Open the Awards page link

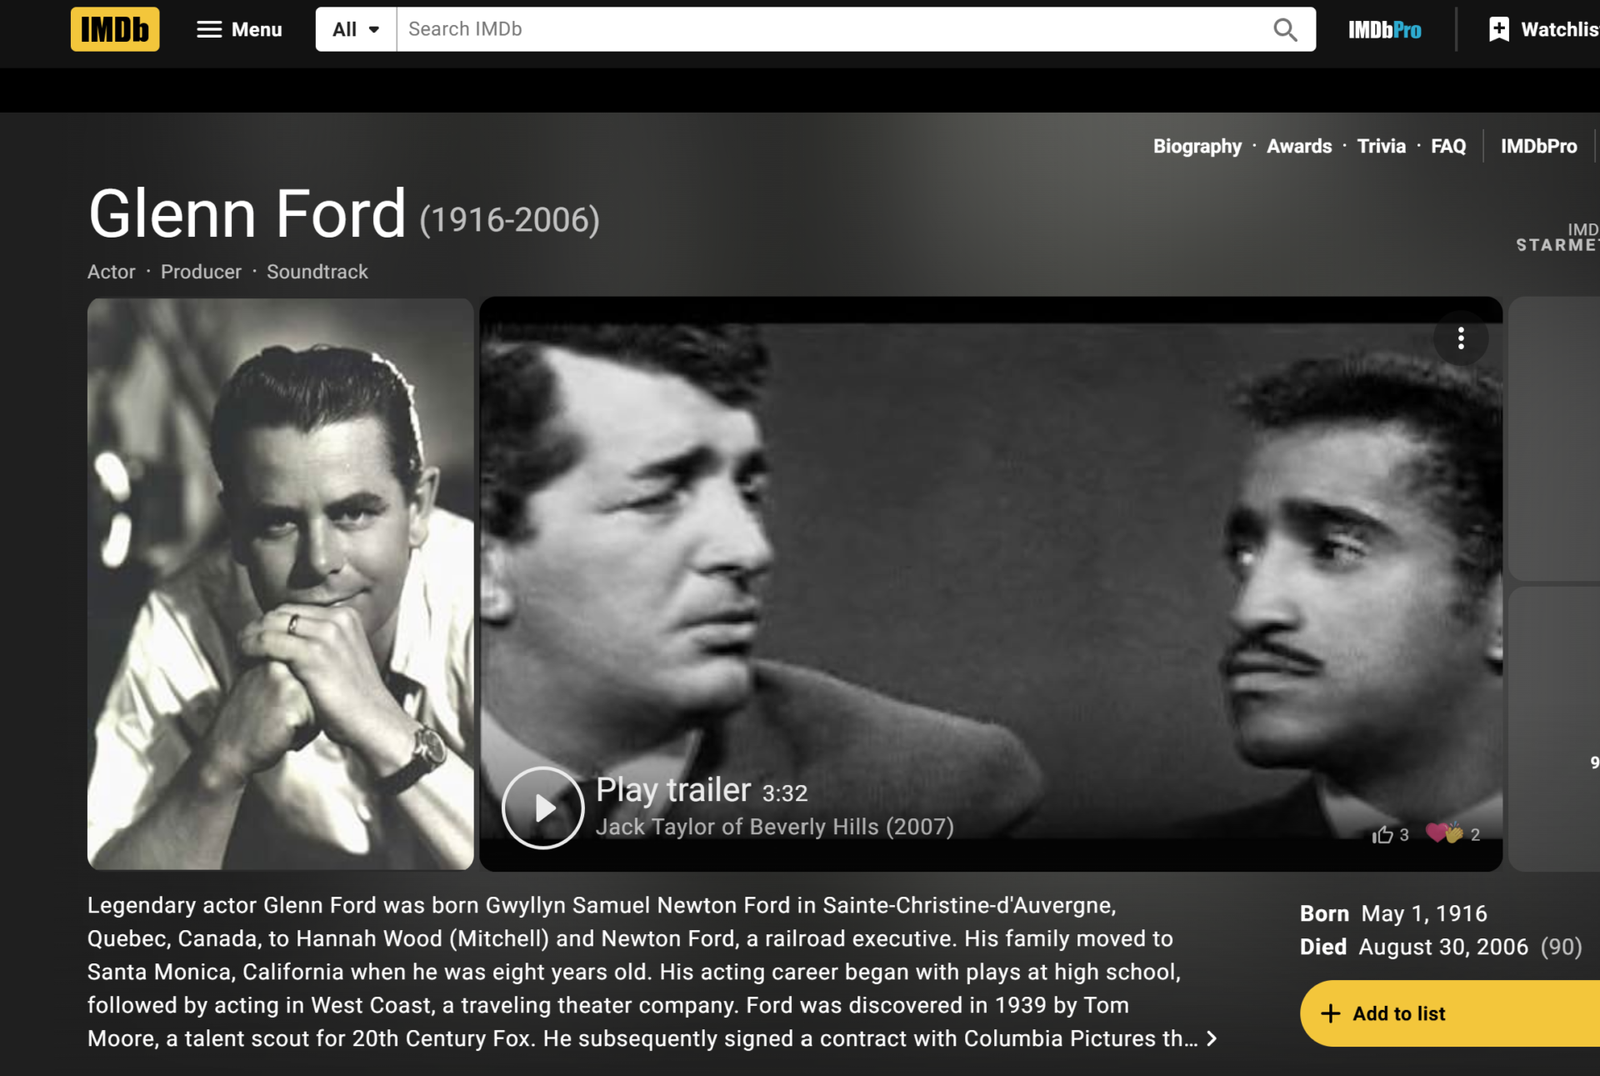pyautogui.click(x=1299, y=146)
